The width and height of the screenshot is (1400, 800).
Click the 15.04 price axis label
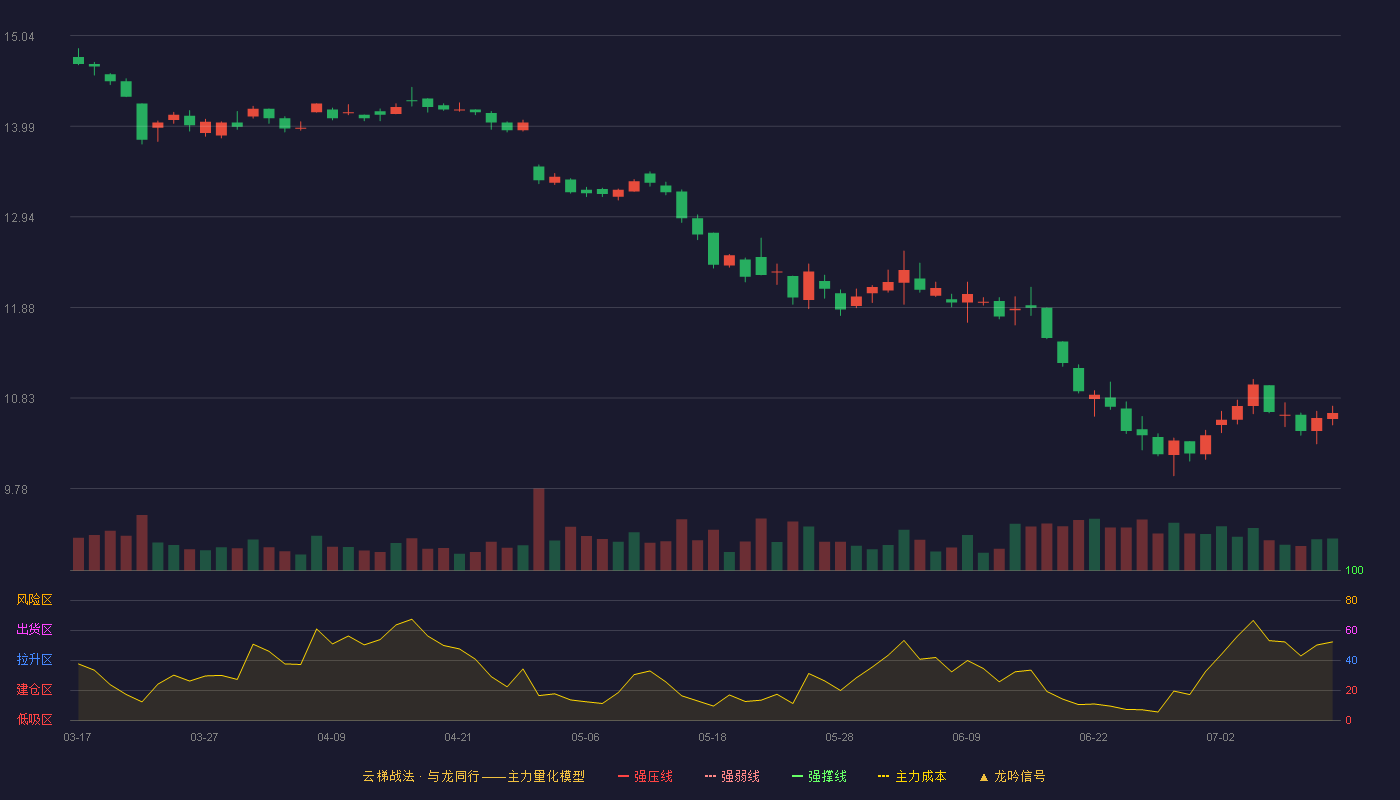[19, 37]
